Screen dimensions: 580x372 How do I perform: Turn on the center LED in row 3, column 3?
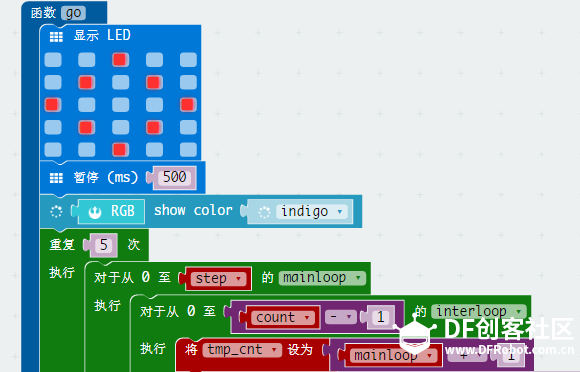(120, 105)
